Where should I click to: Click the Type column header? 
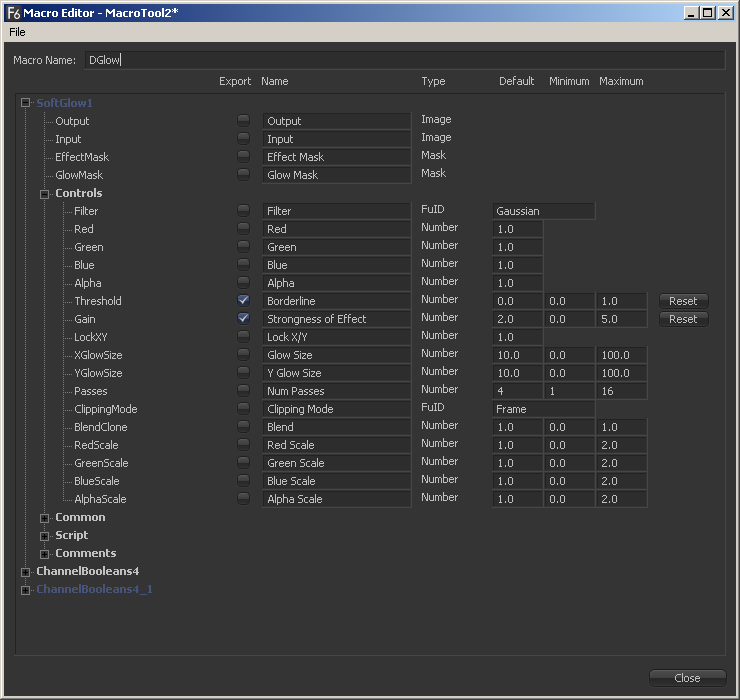pos(433,81)
